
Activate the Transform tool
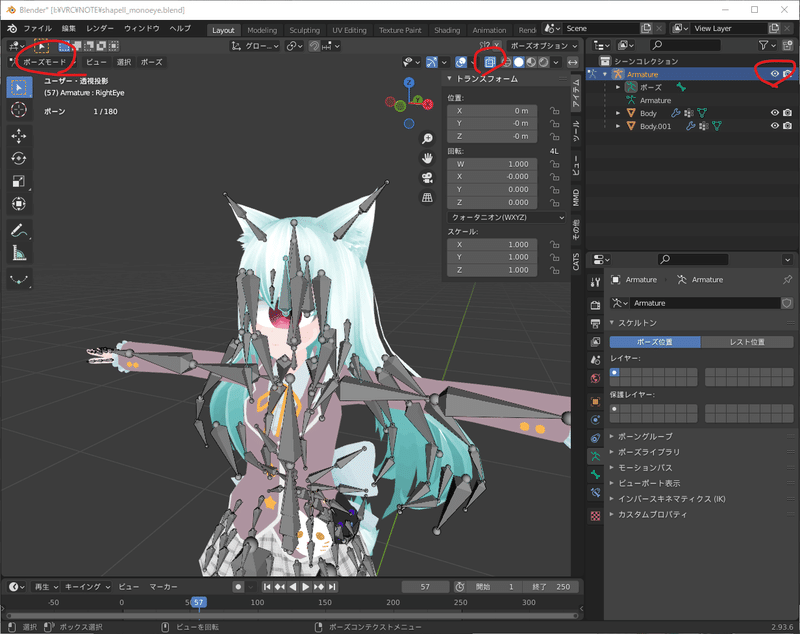pos(19,204)
